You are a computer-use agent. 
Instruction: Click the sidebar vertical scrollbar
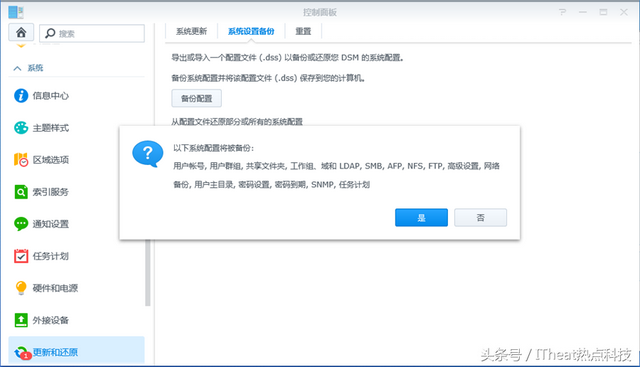tap(148, 273)
